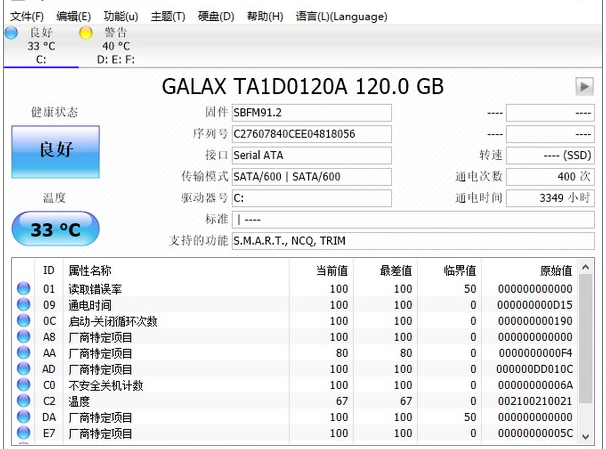Select the 温度 attribute name in row C2
This screenshot has height=449, width=606.
(79, 401)
